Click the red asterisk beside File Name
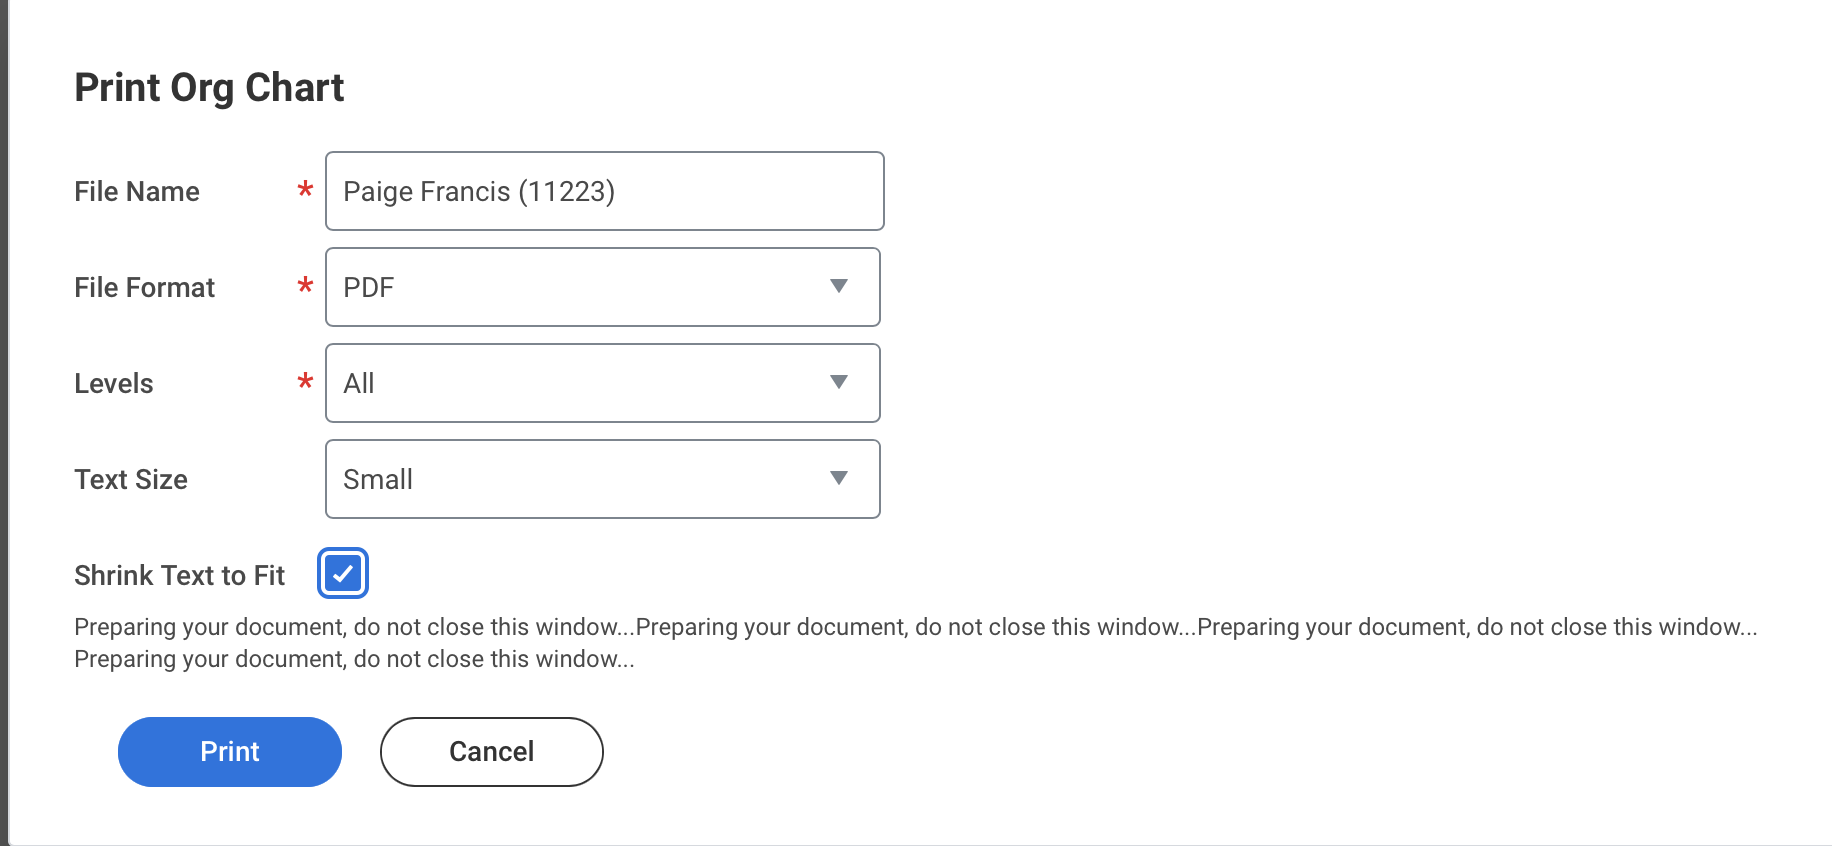Image resolution: width=1832 pixels, height=846 pixels. coord(305,189)
